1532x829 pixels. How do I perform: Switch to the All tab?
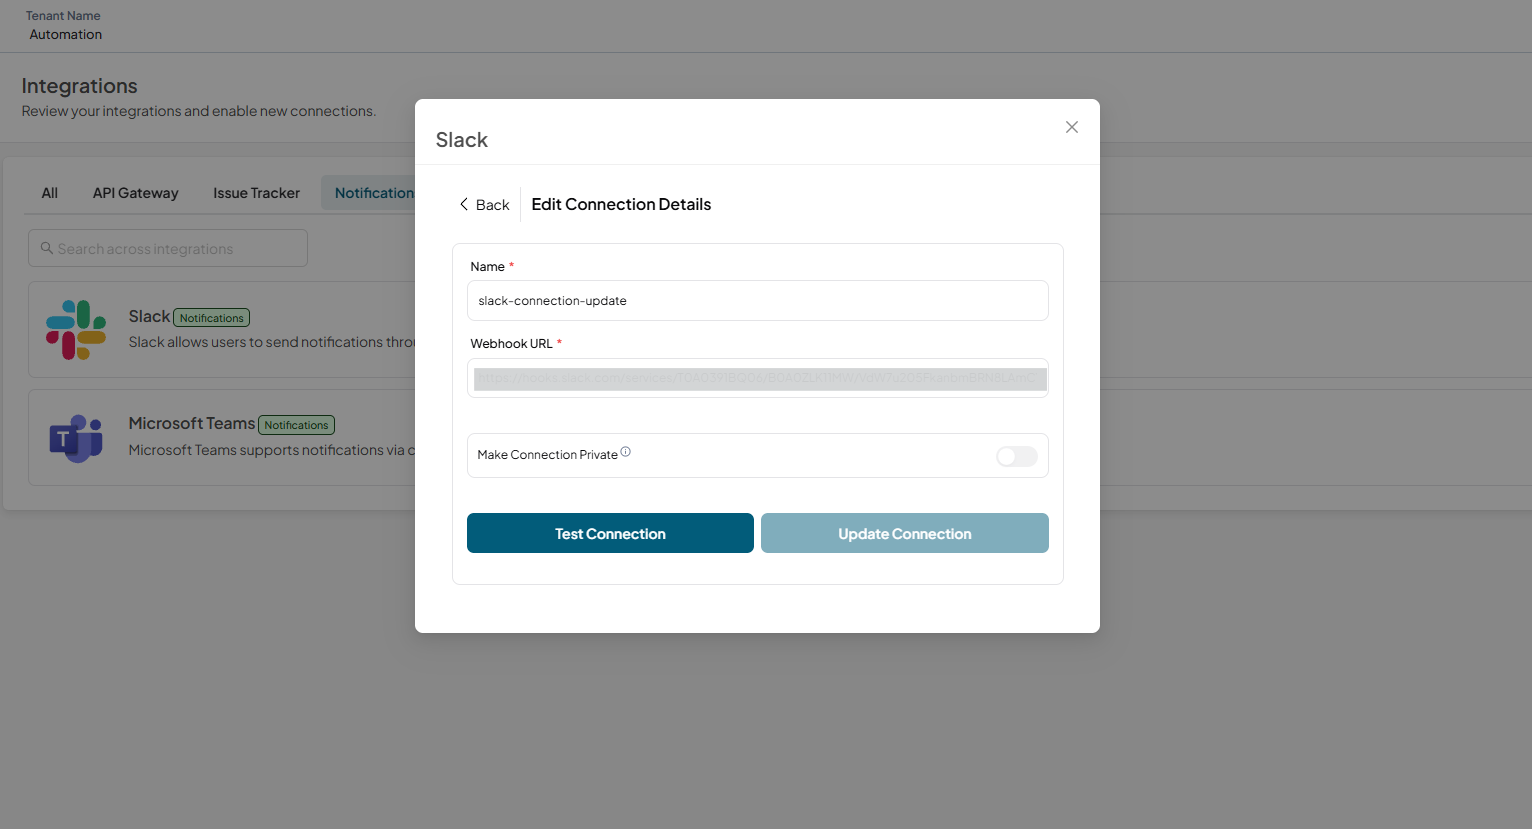click(x=50, y=193)
